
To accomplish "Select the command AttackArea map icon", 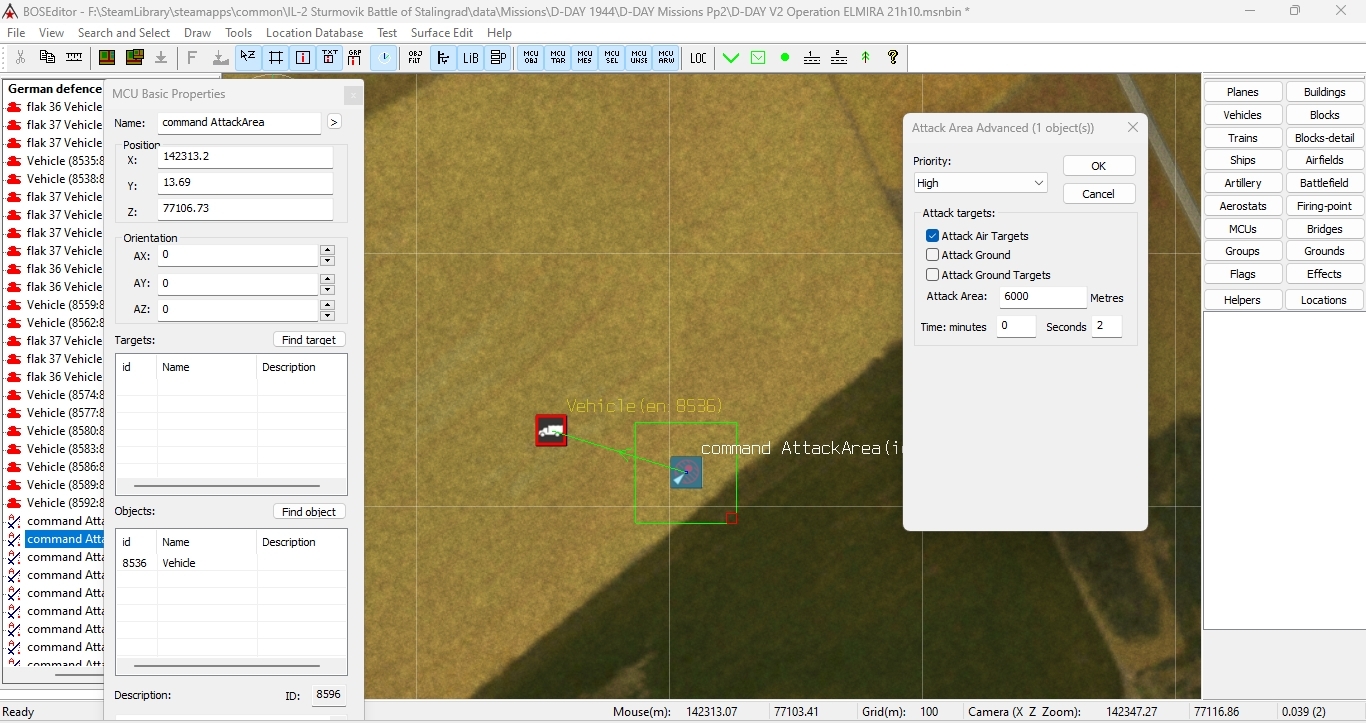I will pyautogui.click(x=686, y=472).
